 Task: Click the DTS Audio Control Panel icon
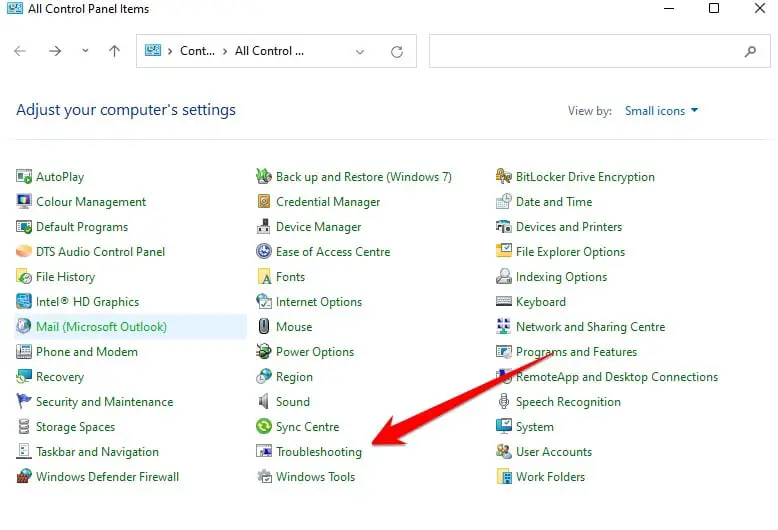point(24,251)
